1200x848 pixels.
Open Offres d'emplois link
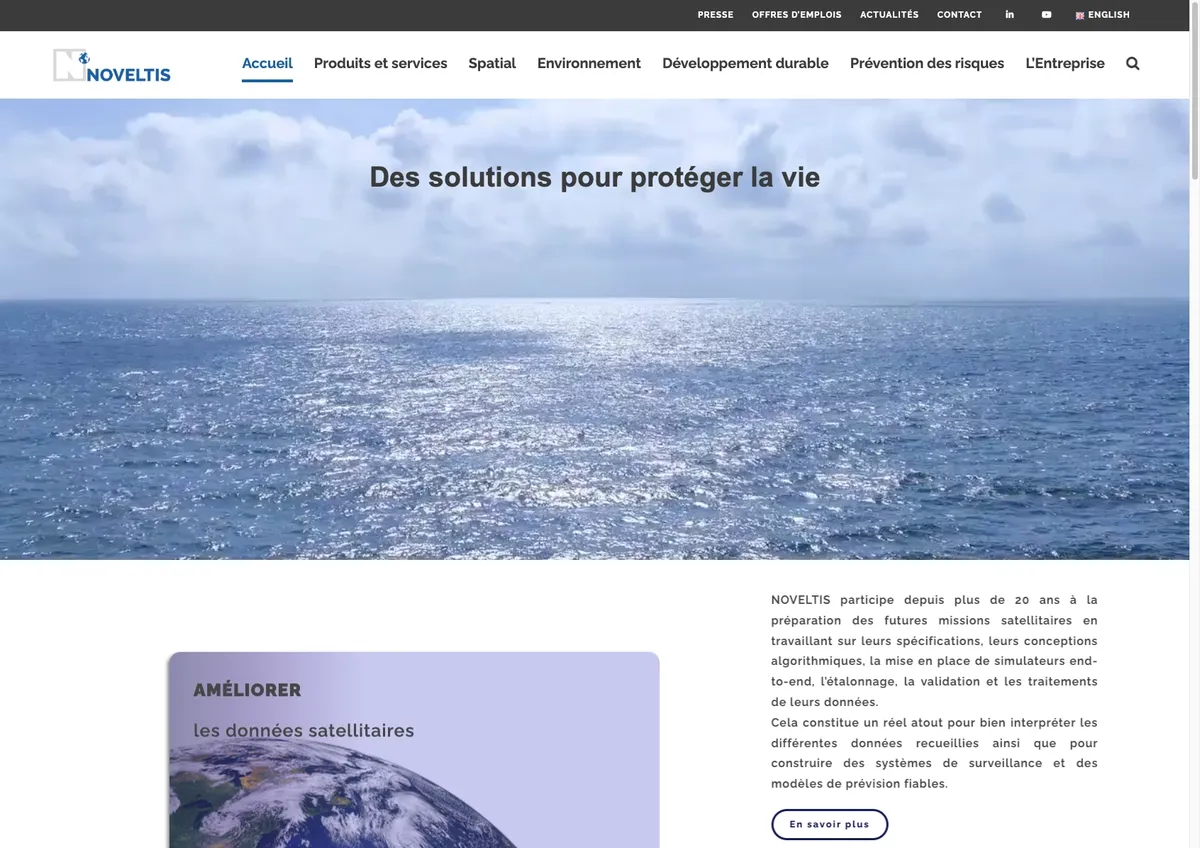pos(797,15)
